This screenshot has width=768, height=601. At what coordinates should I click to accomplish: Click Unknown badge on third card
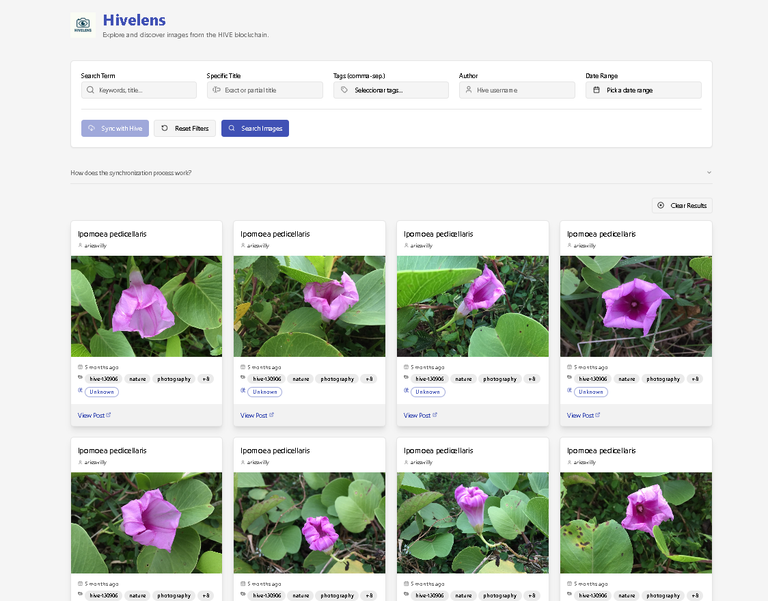[428, 392]
